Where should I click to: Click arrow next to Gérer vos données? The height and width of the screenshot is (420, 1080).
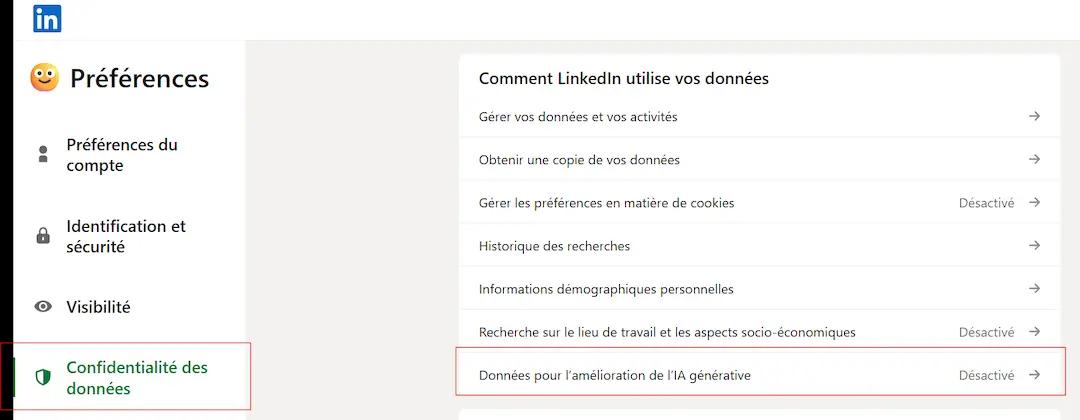(1035, 117)
